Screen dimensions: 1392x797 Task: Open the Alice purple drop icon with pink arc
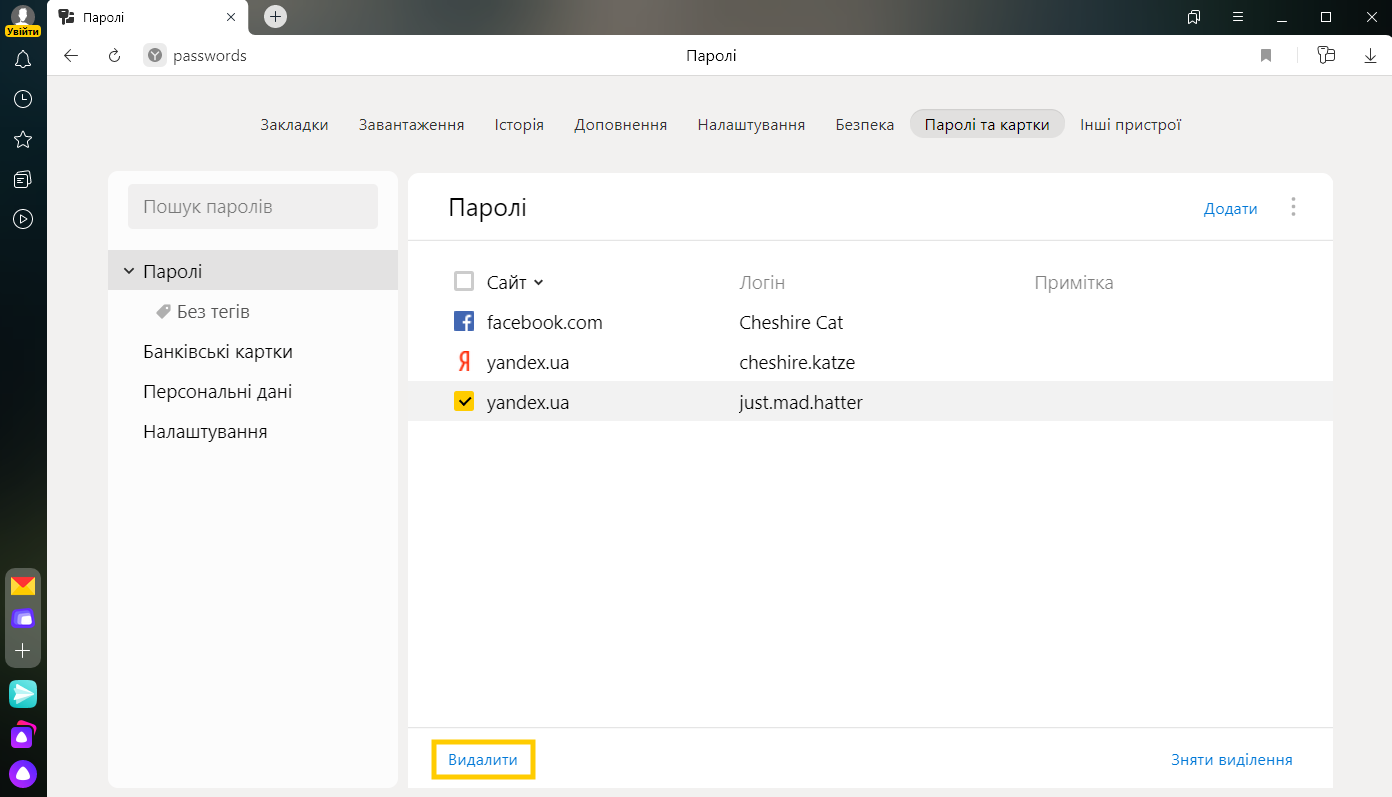pyautogui.click(x=23, y=734)
